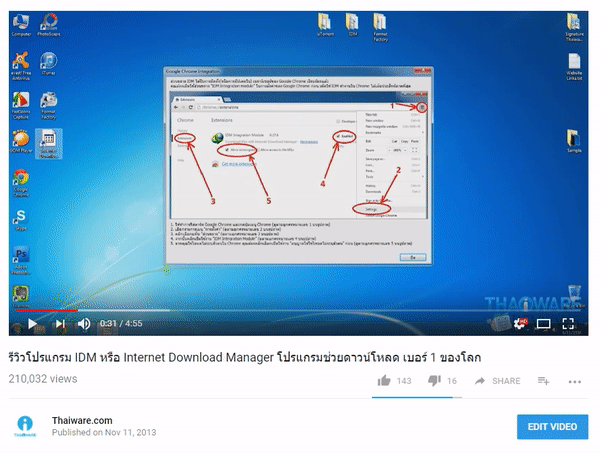This screenshot has width=600, height=453.
Task: Select the Google Chrome desktop icon
Action: click(x=21, y=183)
